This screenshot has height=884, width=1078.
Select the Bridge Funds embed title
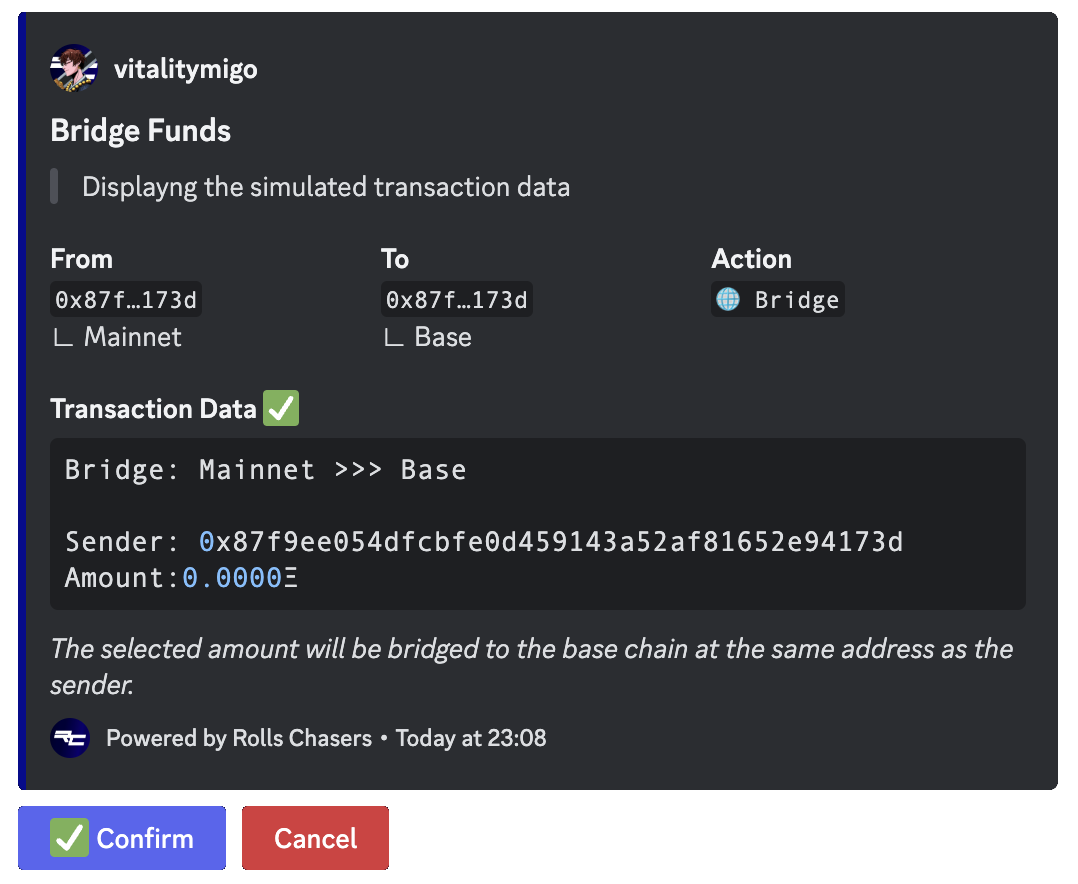point(141,131)
